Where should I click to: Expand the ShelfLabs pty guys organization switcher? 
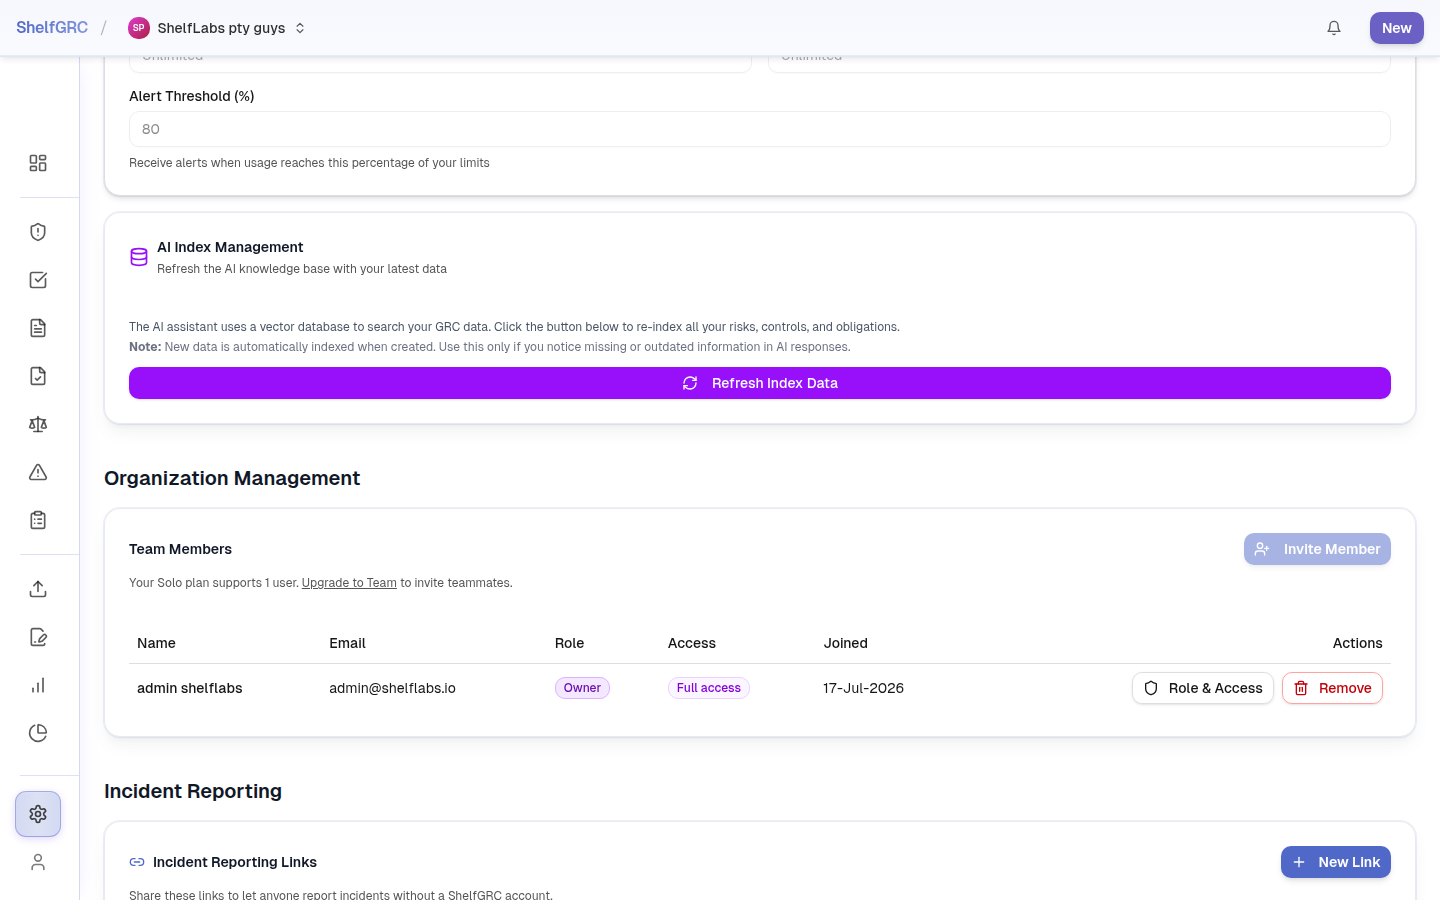click(x=217, y=28)
